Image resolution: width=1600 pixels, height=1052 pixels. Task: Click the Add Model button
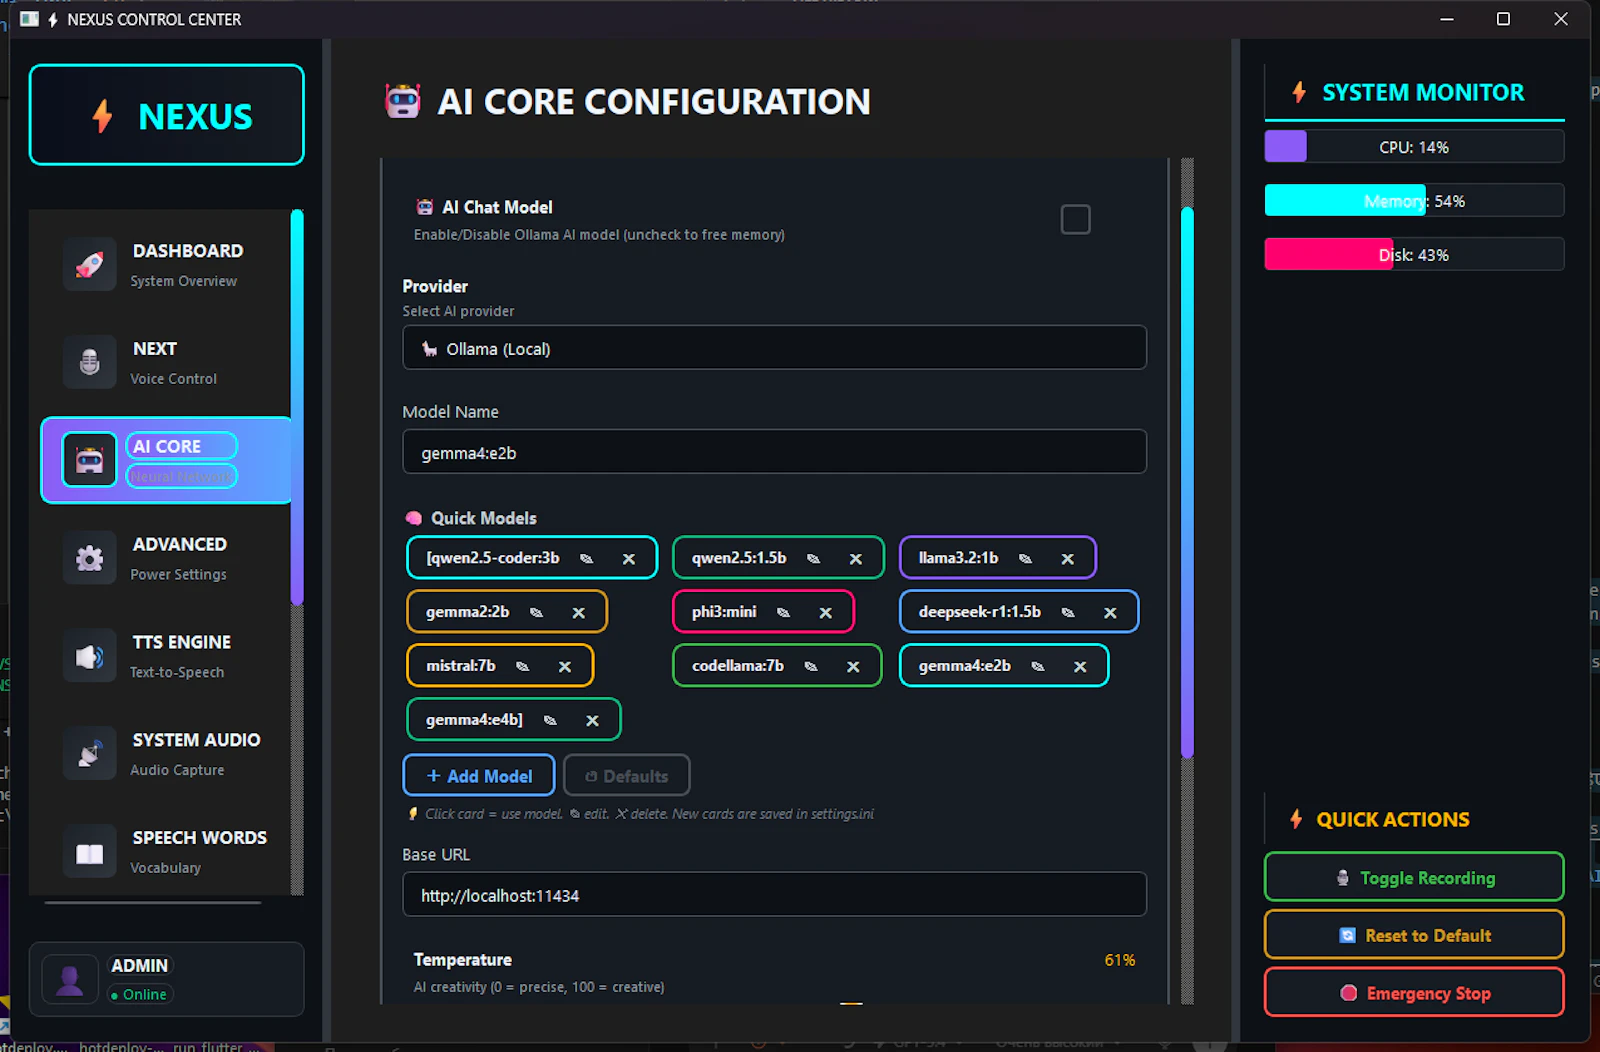click(x=479, y=775)
